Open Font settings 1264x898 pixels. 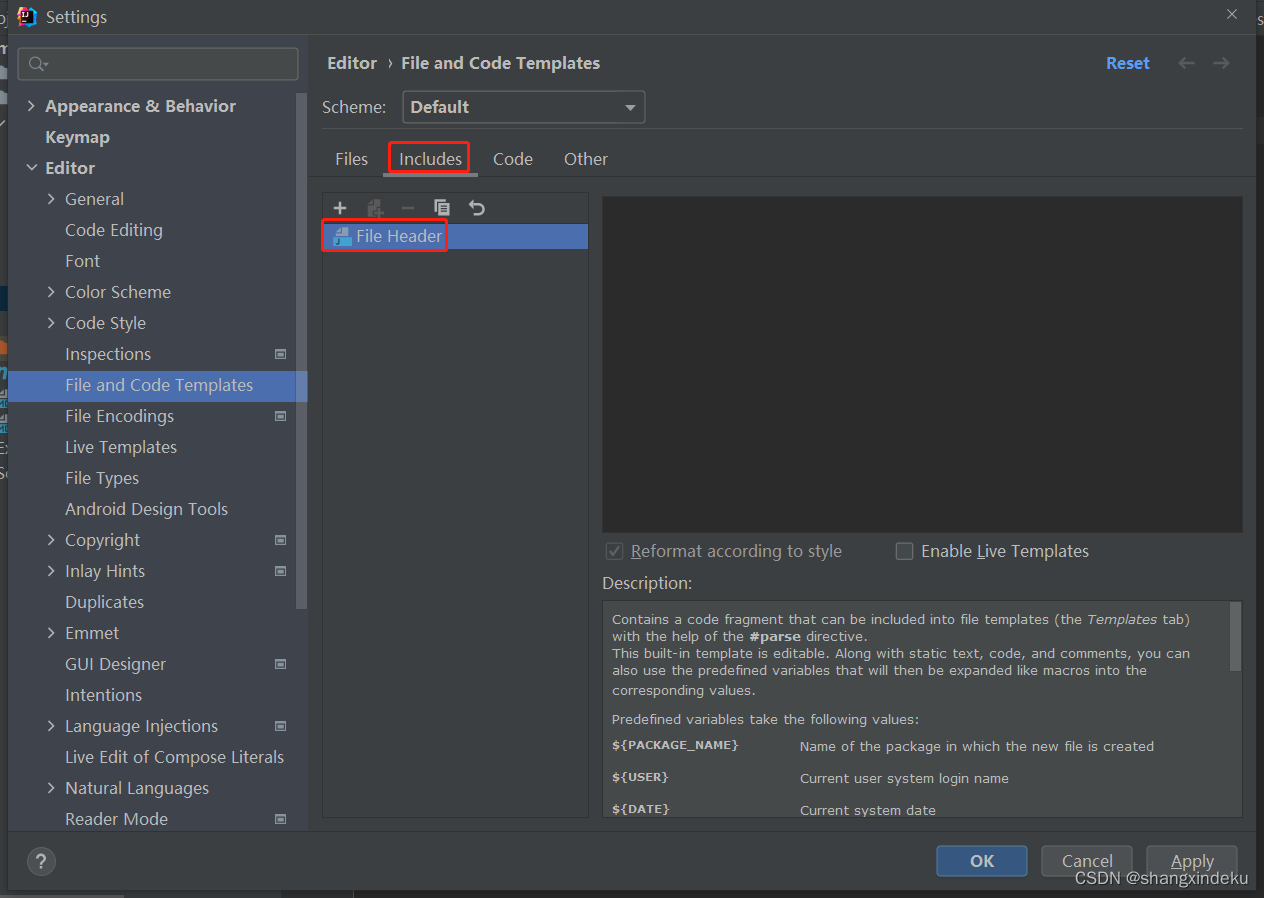(x=82, y=261)
